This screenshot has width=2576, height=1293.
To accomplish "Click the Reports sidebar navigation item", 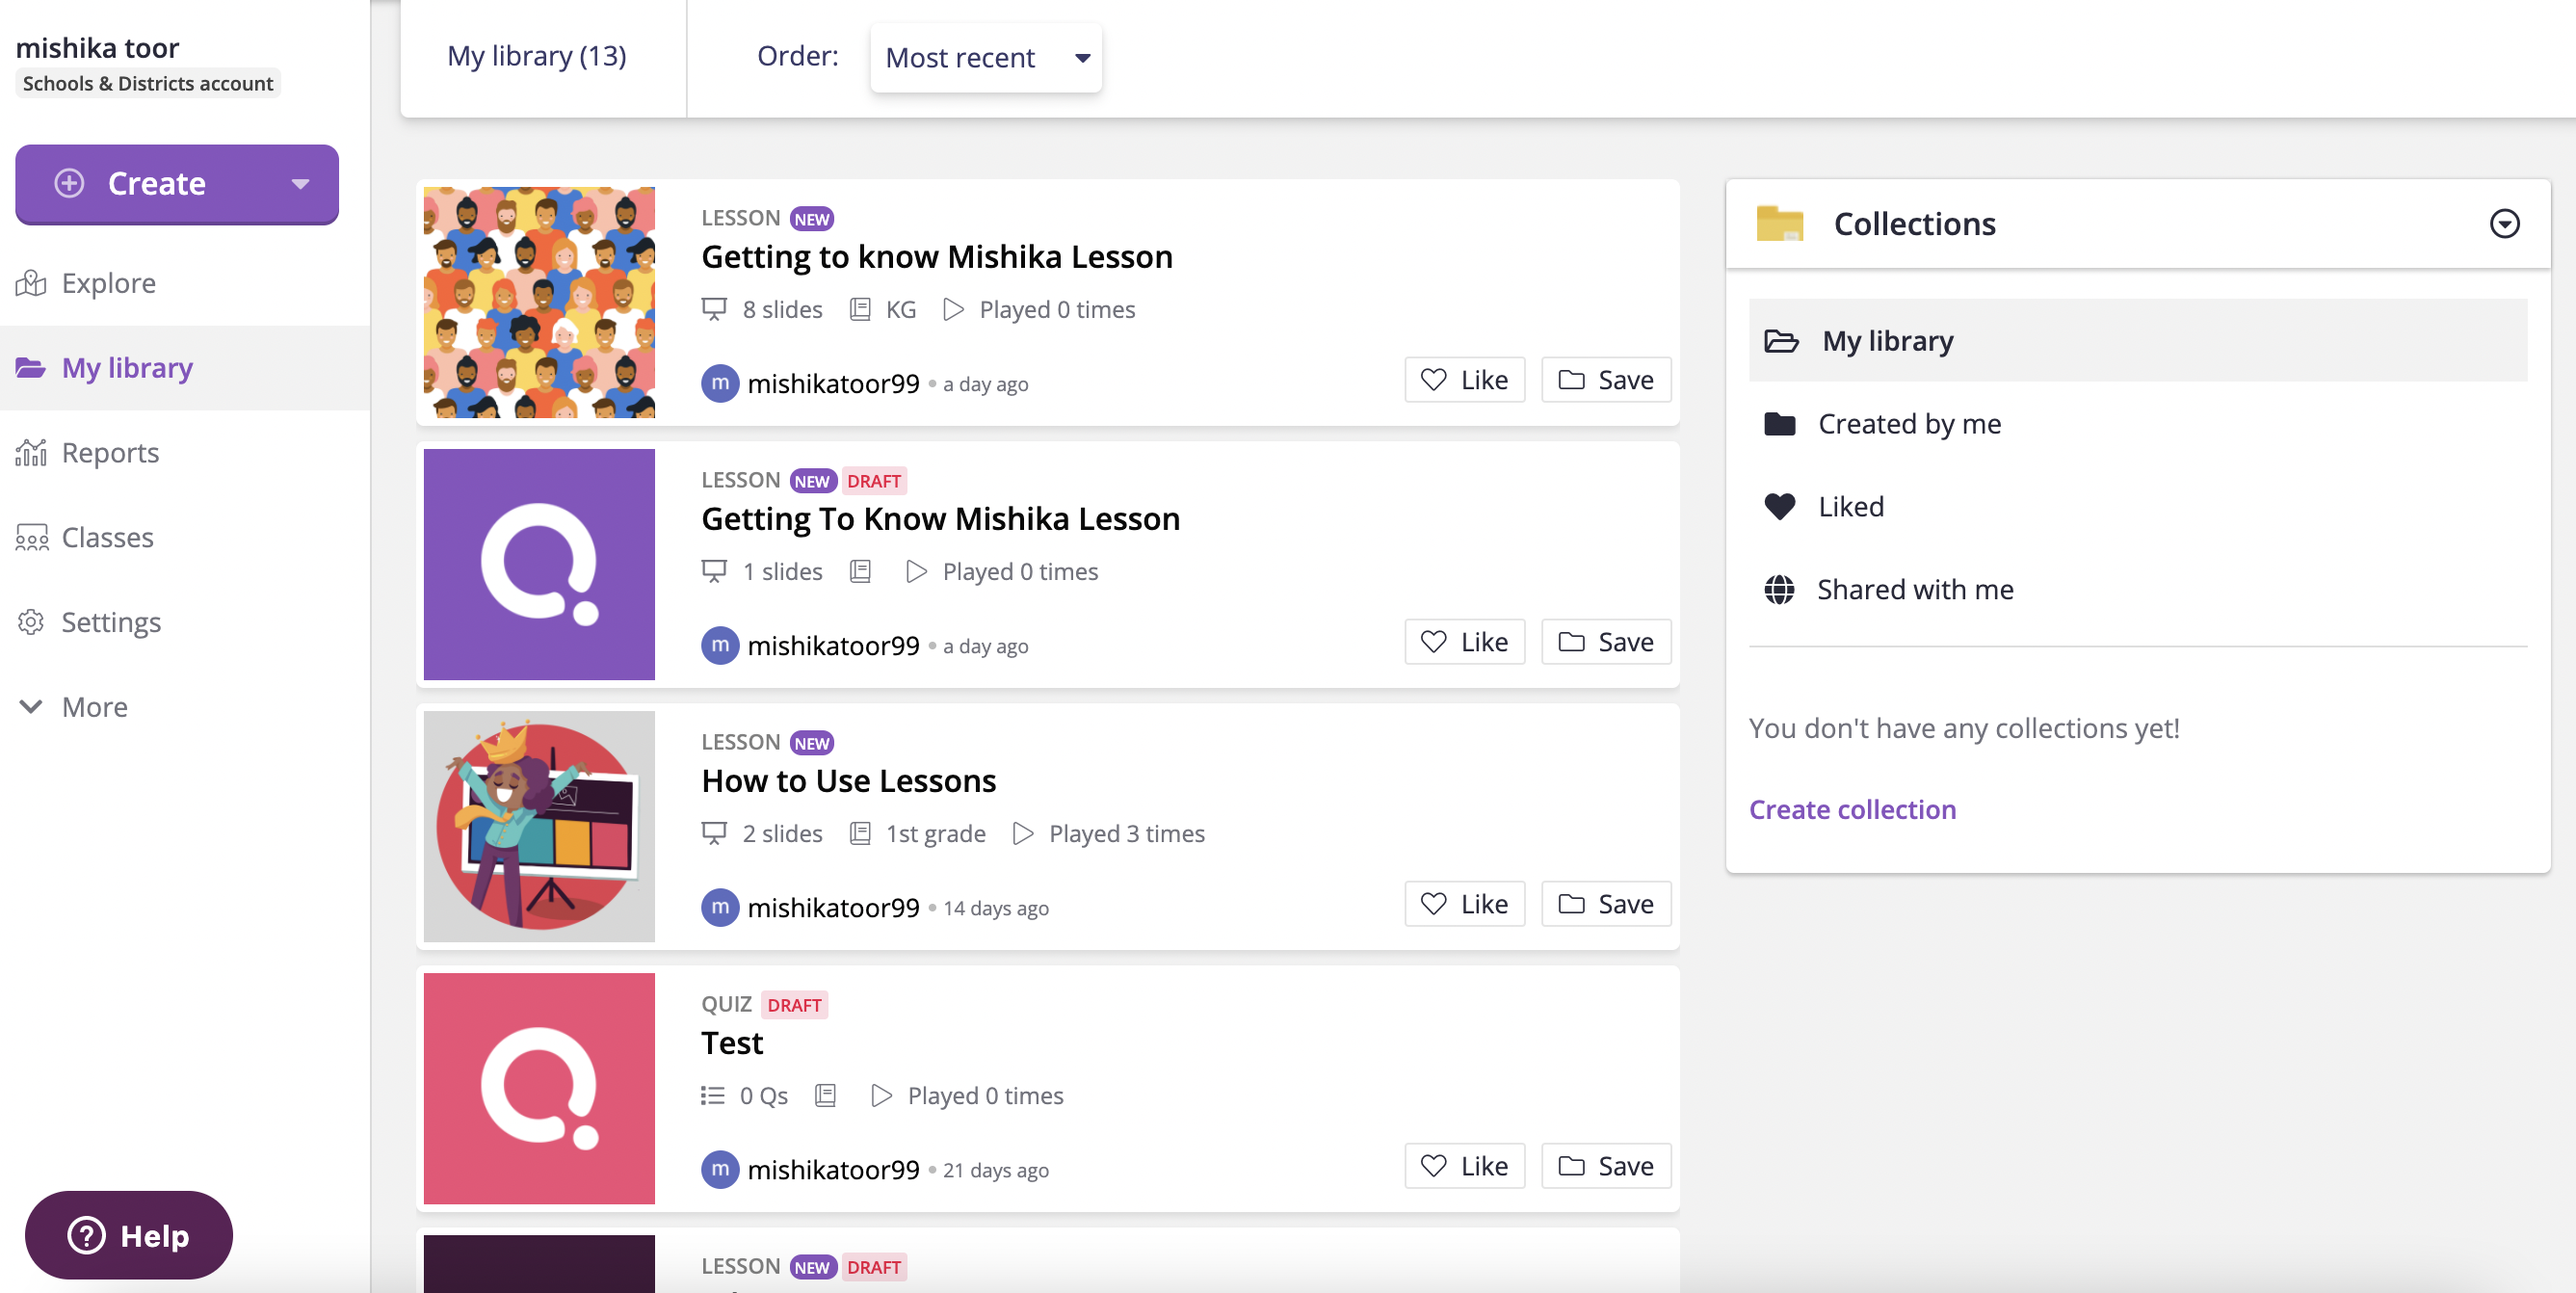I will [x=111, y=452].
